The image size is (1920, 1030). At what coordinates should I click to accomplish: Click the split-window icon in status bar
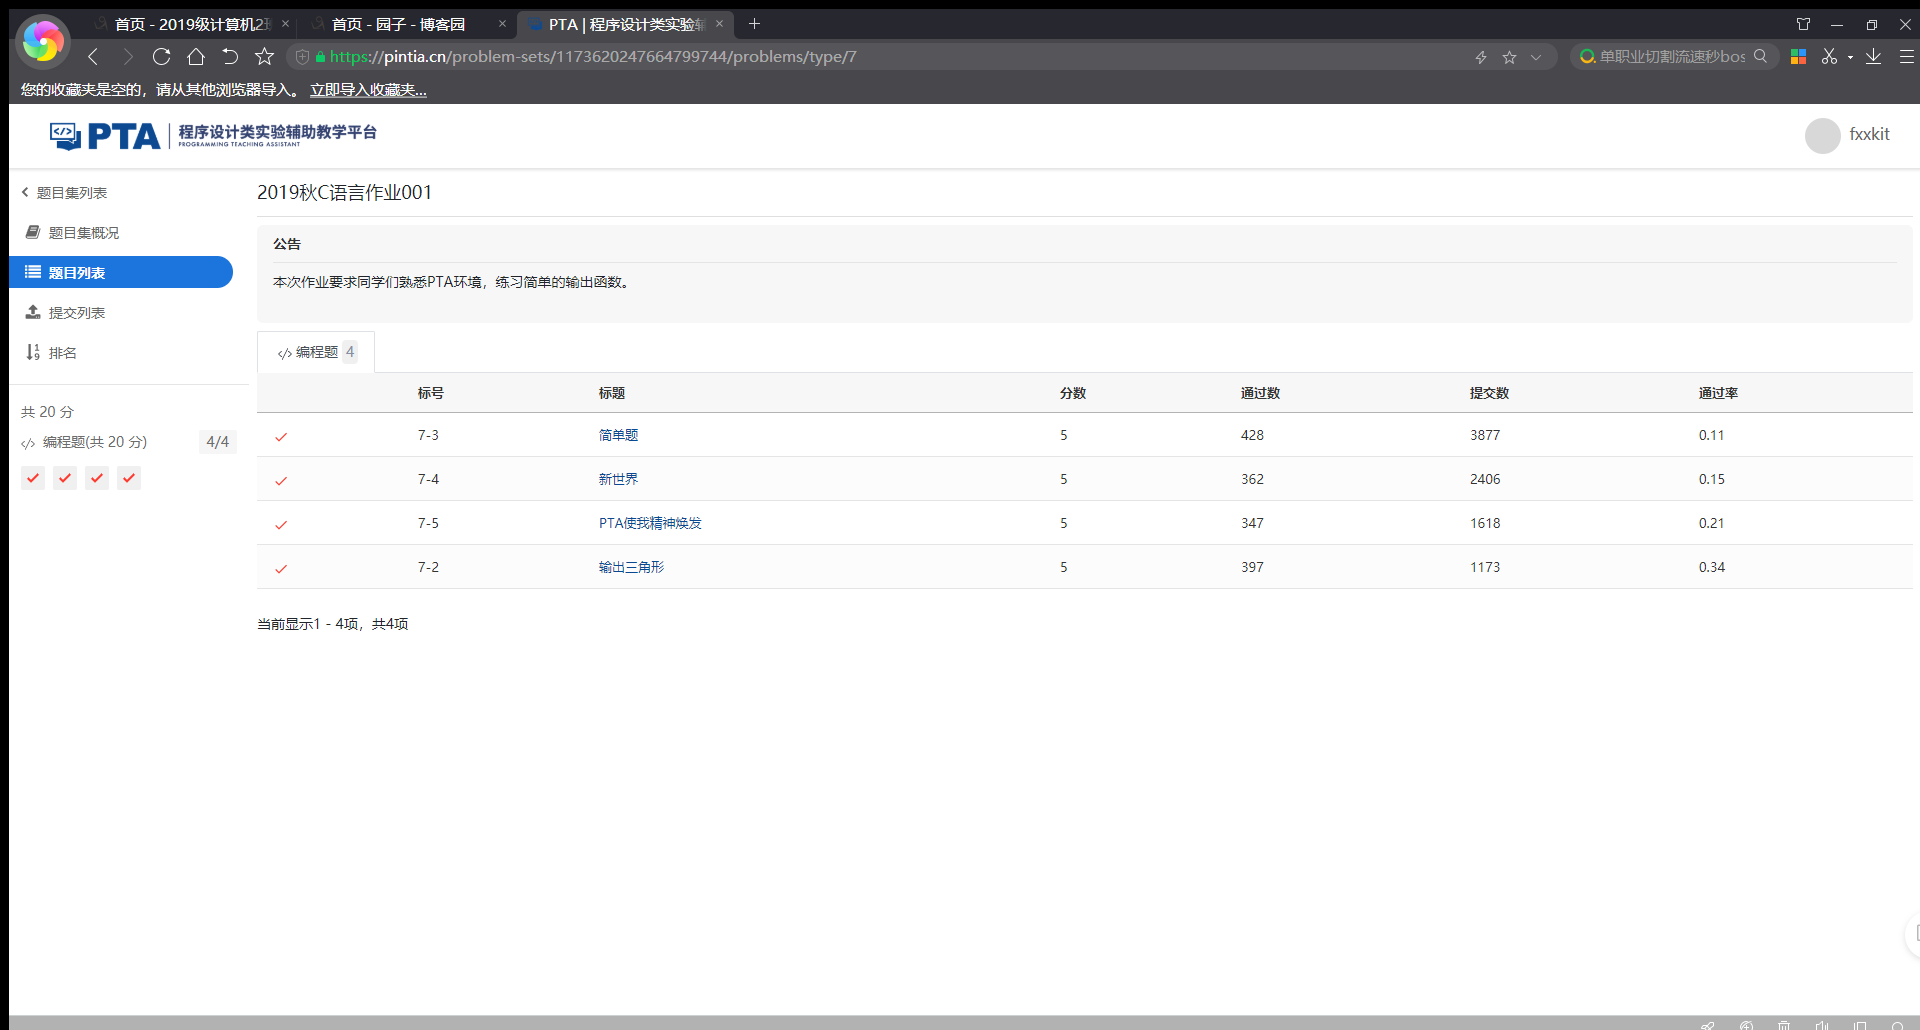[x=1860, y=1025]
